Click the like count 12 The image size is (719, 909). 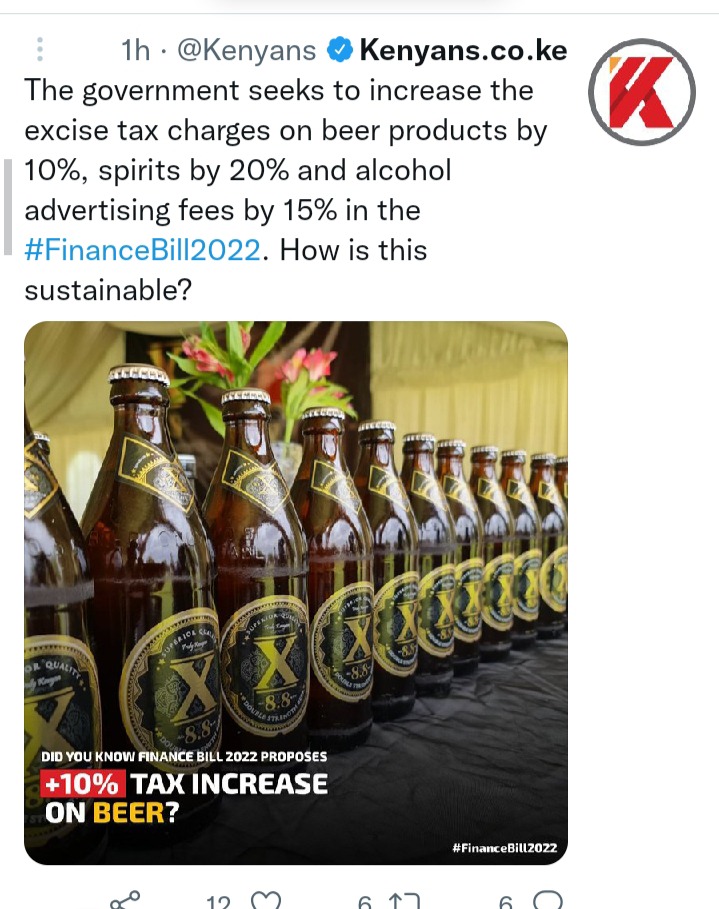tap(218, 902)
